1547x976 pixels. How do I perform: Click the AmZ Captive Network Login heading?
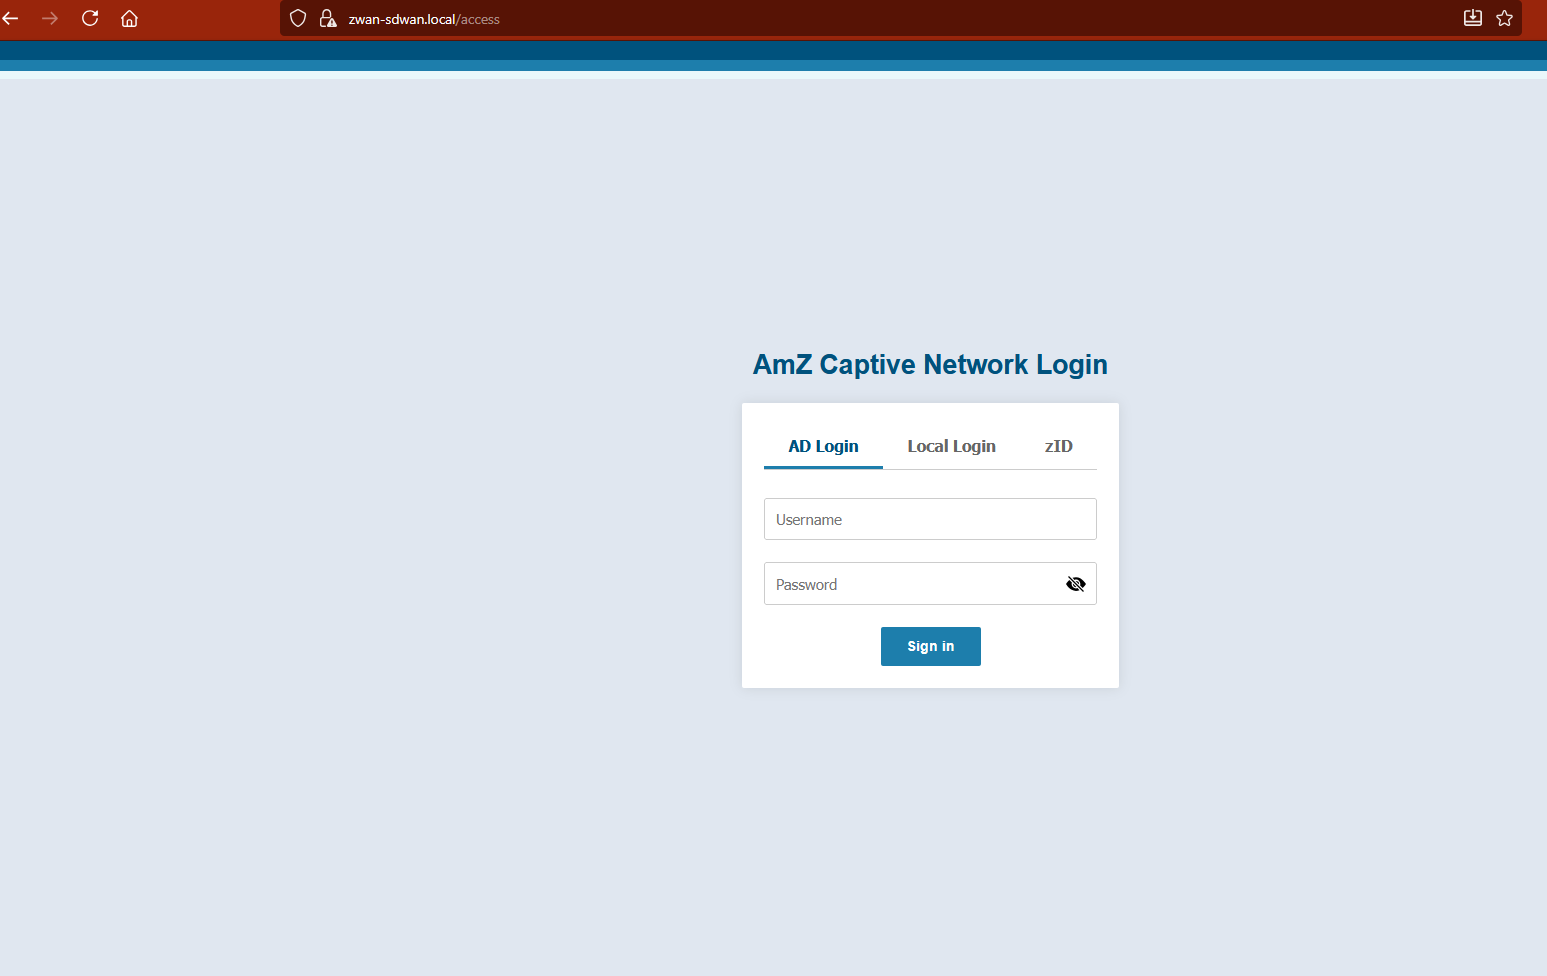[x=930, y=365]
